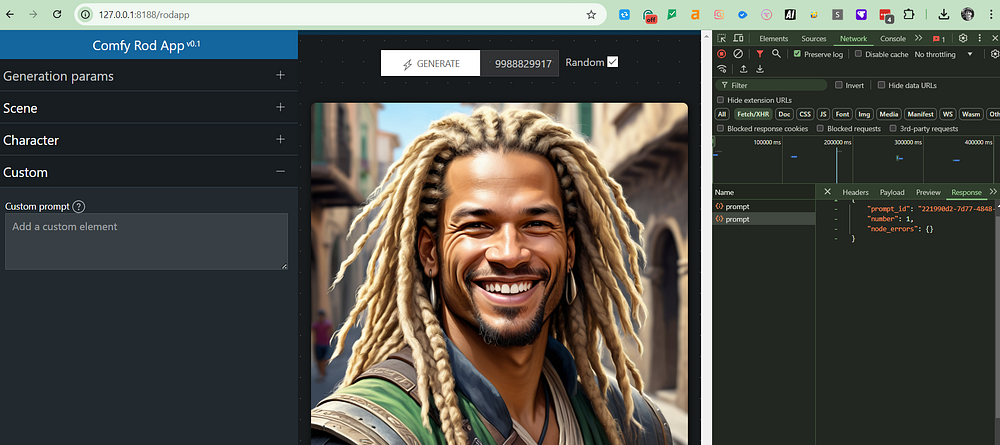Open the Extensions puzzle-piece menu
Image resolution: width=1000 pixels, height=445 pixels.
(x=909, y=14)
